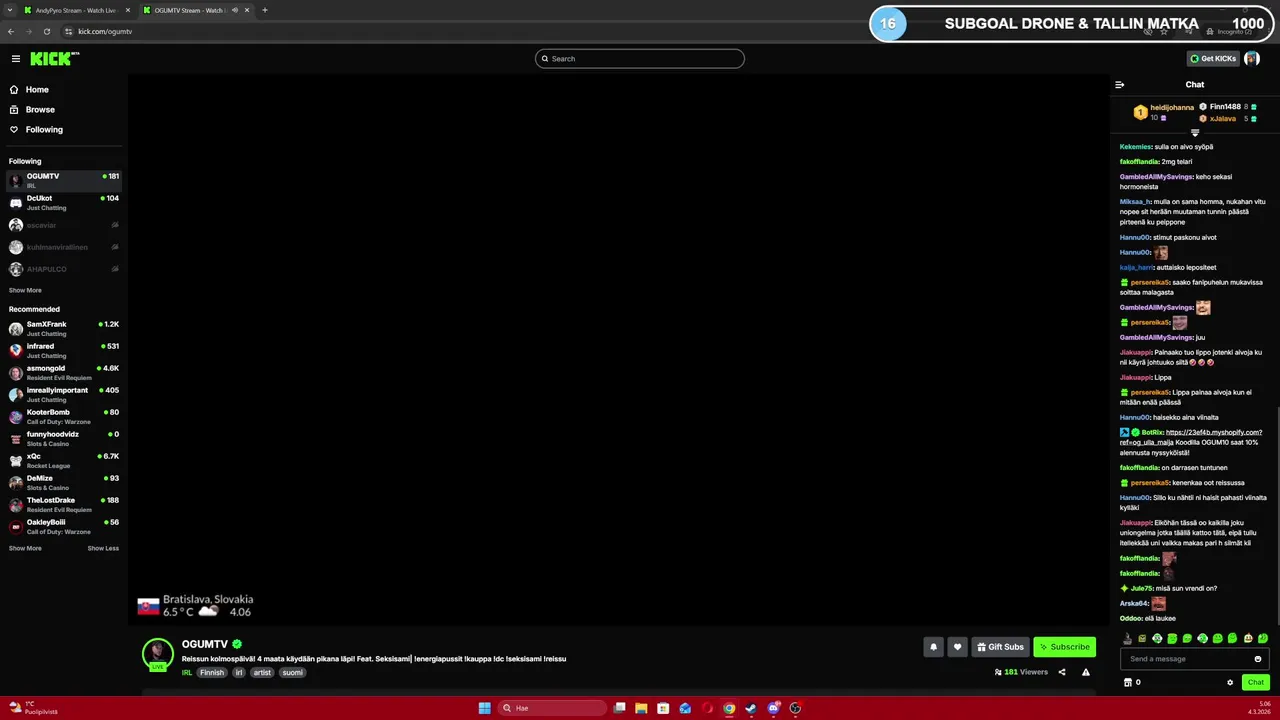1280x720 pixels.
Task: Open xQc in Recommended list
Action: (x=64, y=461)
